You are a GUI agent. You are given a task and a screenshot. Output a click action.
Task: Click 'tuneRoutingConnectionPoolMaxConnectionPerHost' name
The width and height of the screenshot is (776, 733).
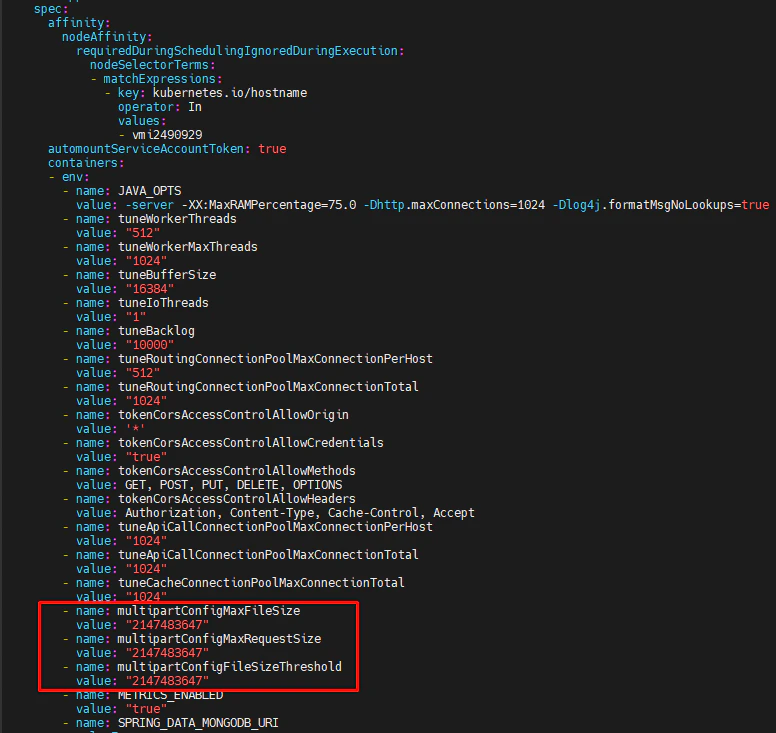(275, 359)
